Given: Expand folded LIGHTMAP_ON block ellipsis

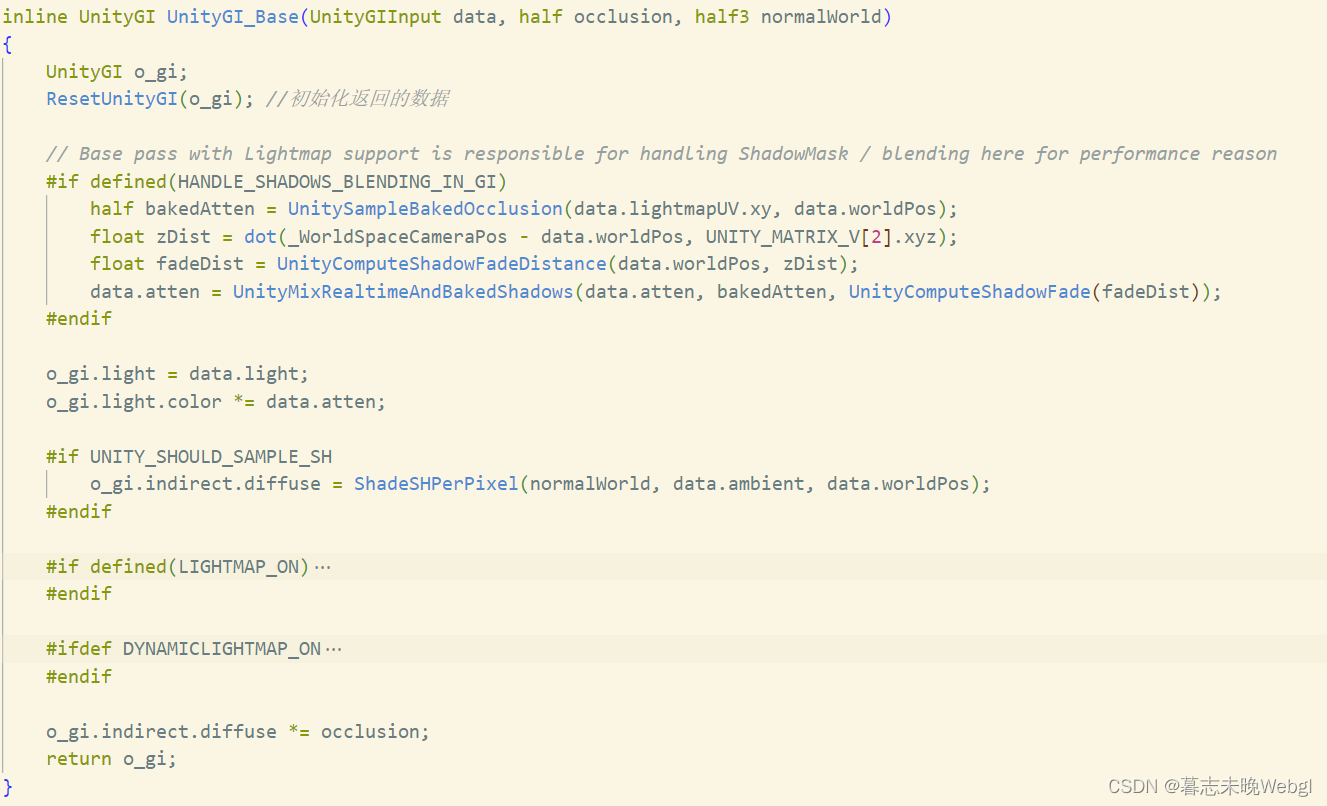Looking at the screenshot, I should coord(323,567).
